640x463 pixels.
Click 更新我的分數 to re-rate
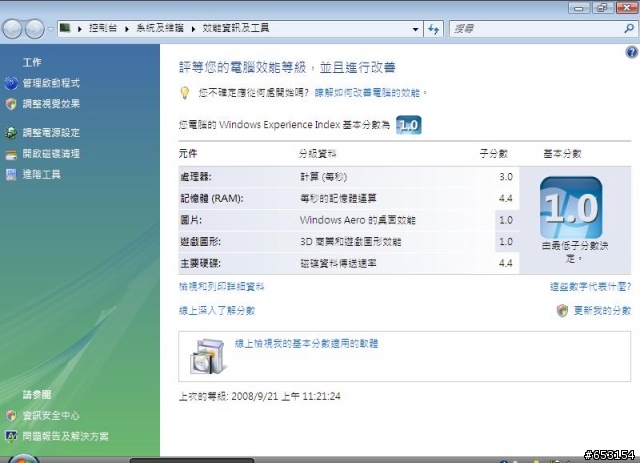click(x=602, y=311)
